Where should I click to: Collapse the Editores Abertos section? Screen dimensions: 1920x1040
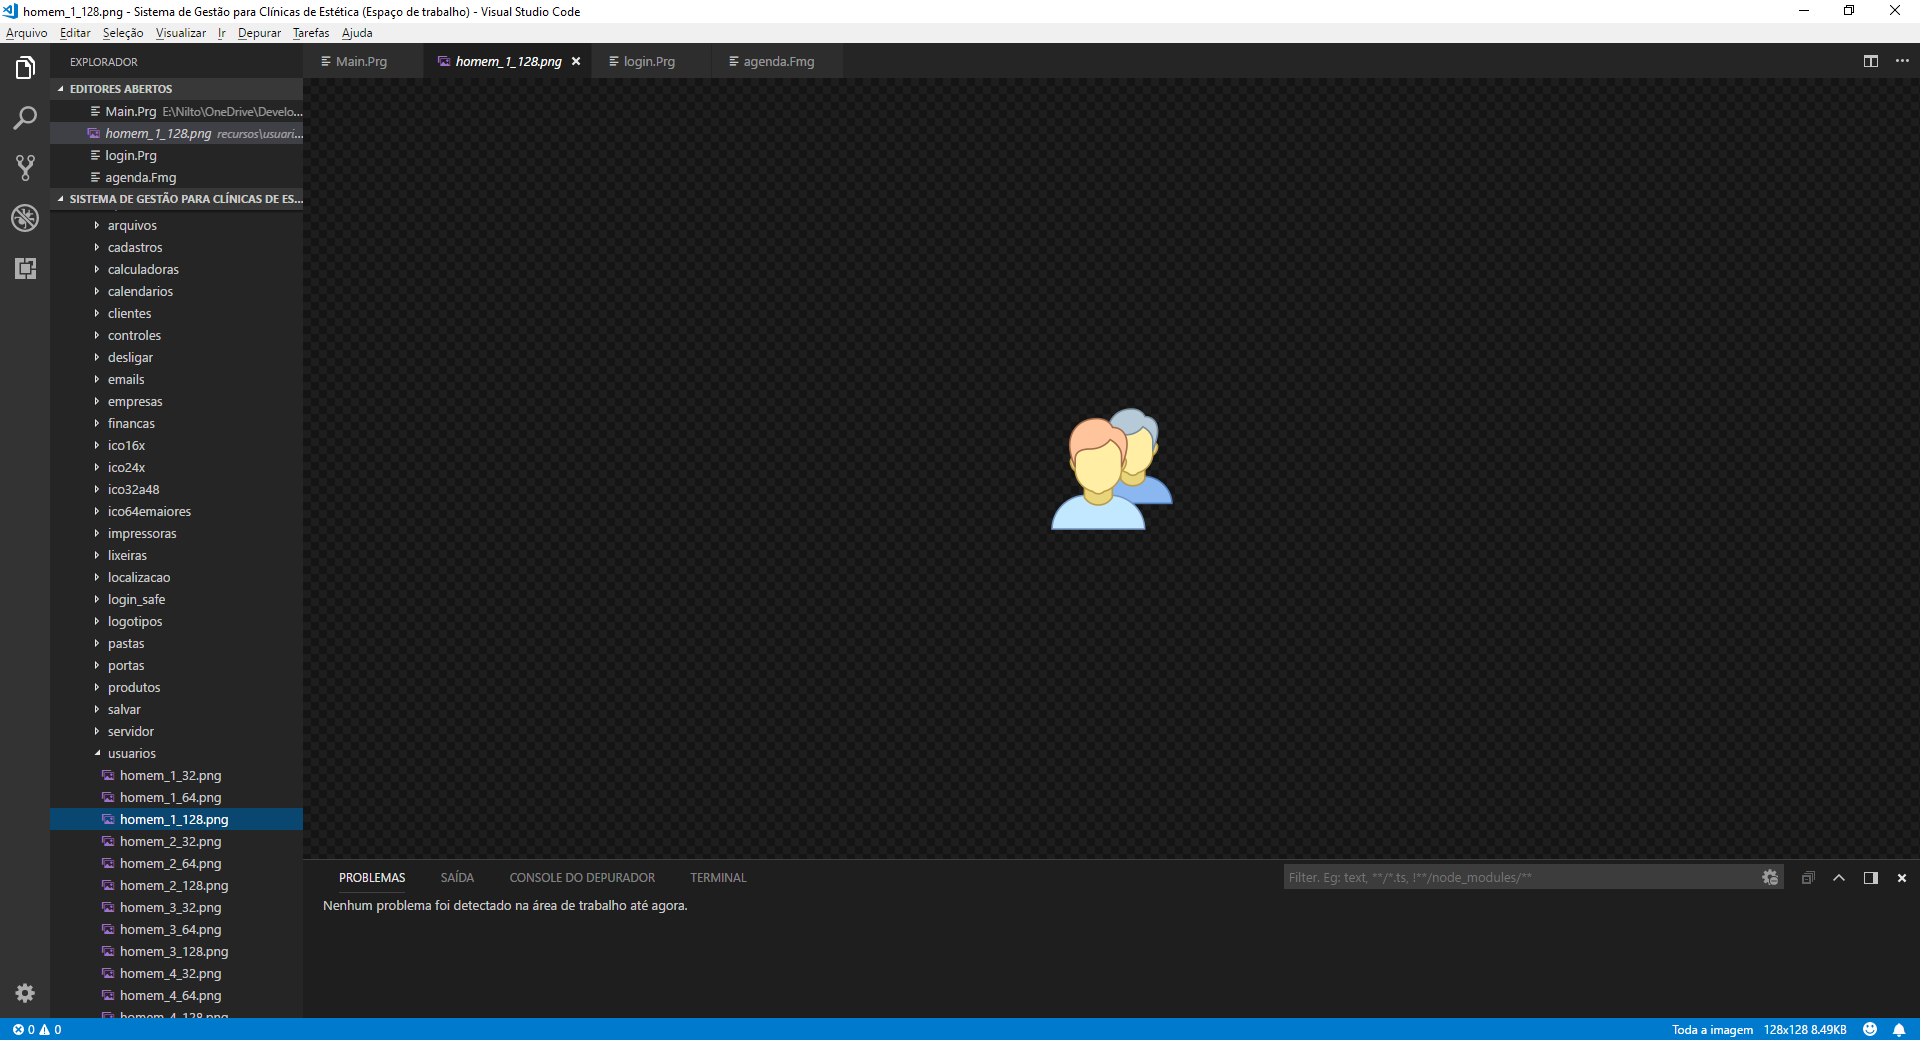pyautogui.click(x=120, y=89)
